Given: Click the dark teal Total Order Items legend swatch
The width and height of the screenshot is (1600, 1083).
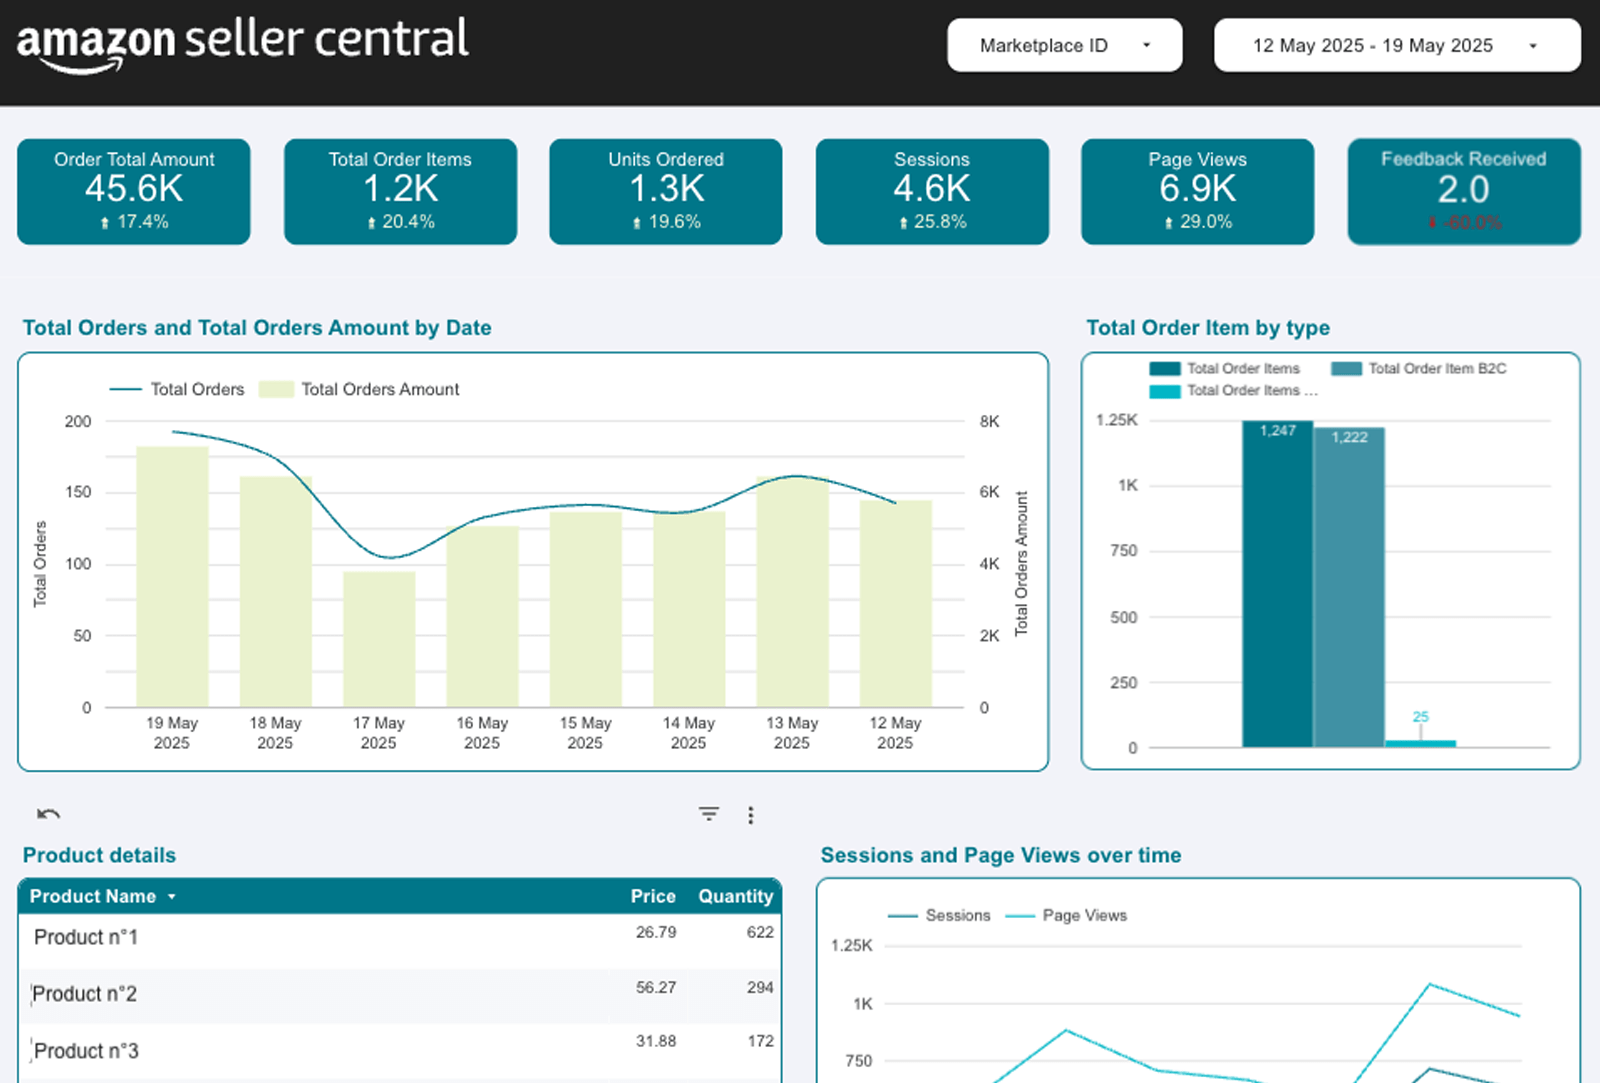Looking at the screenshot, I should click(1165, 368).
